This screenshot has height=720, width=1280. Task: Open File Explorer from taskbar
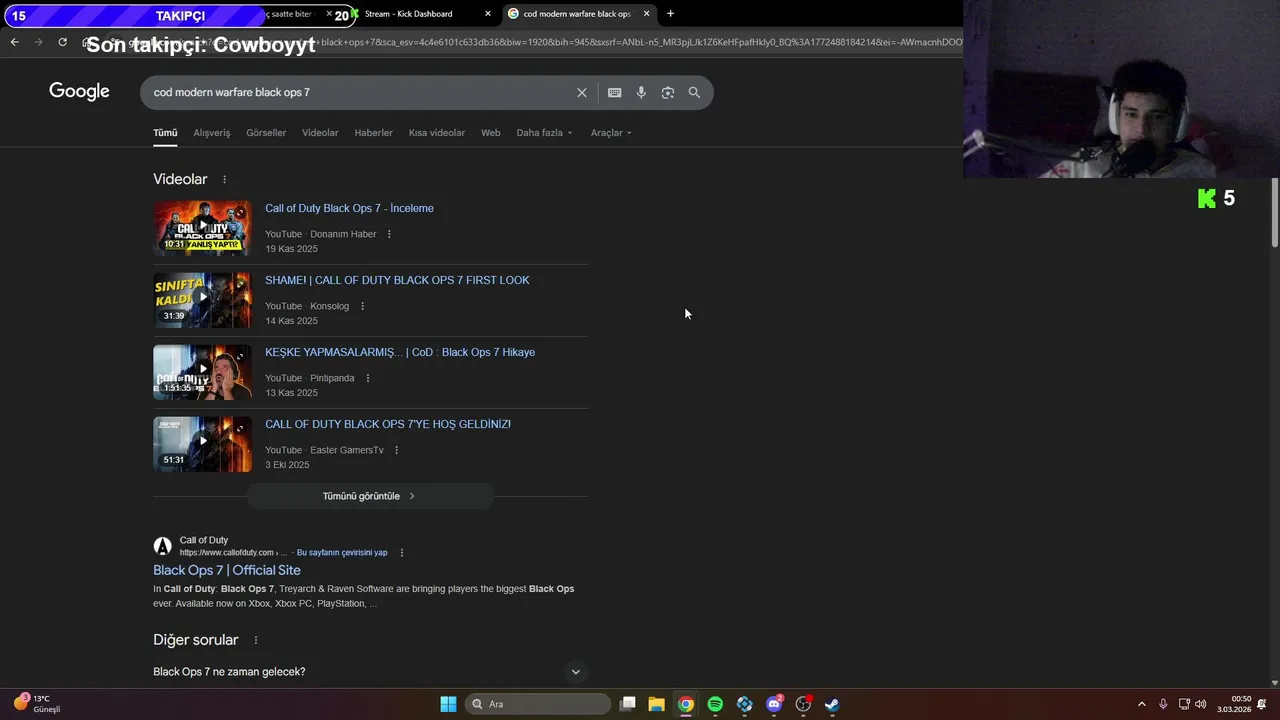coord(656,704)
